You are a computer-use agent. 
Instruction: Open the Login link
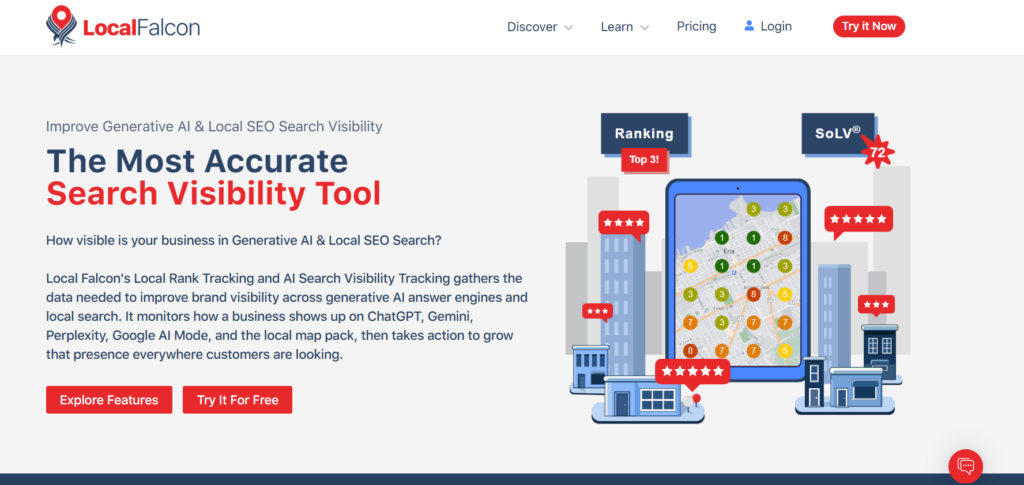[x=768, y=26]
